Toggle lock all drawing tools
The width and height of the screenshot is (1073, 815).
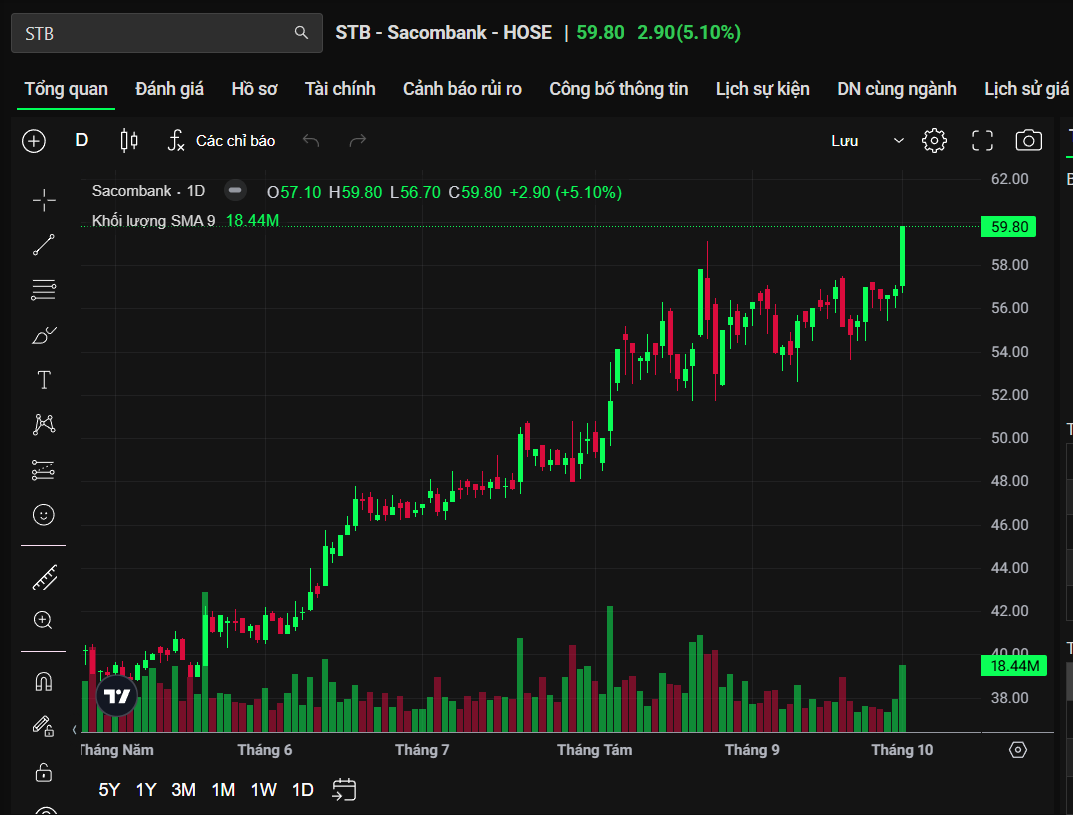(x=44, y=771)
